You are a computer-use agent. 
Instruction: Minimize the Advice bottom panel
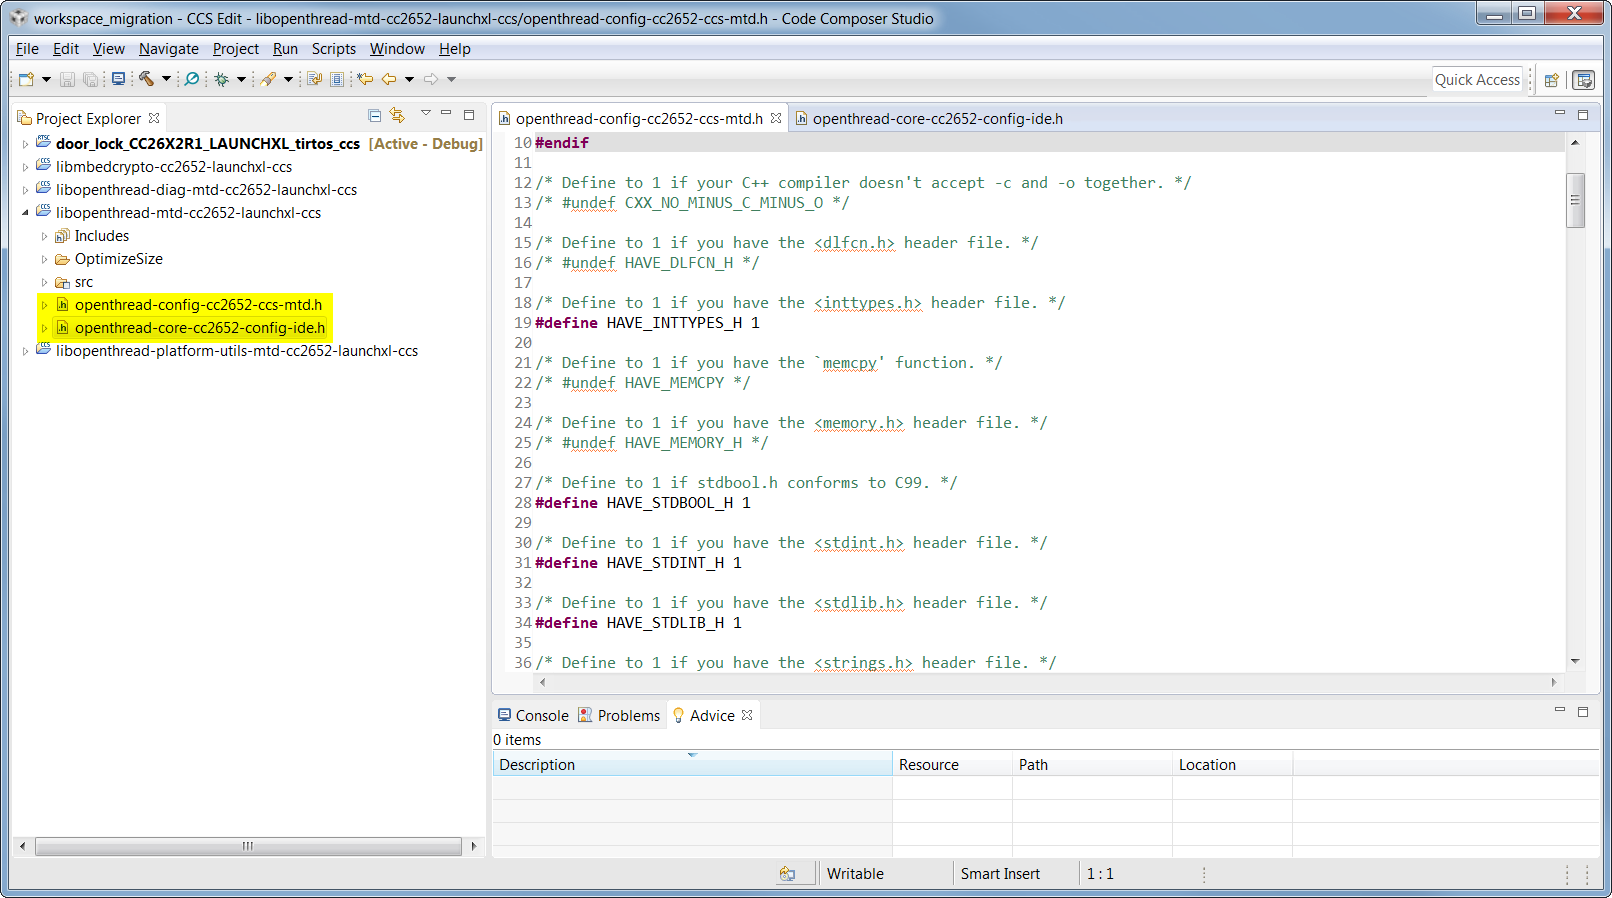coord(1560,710)
